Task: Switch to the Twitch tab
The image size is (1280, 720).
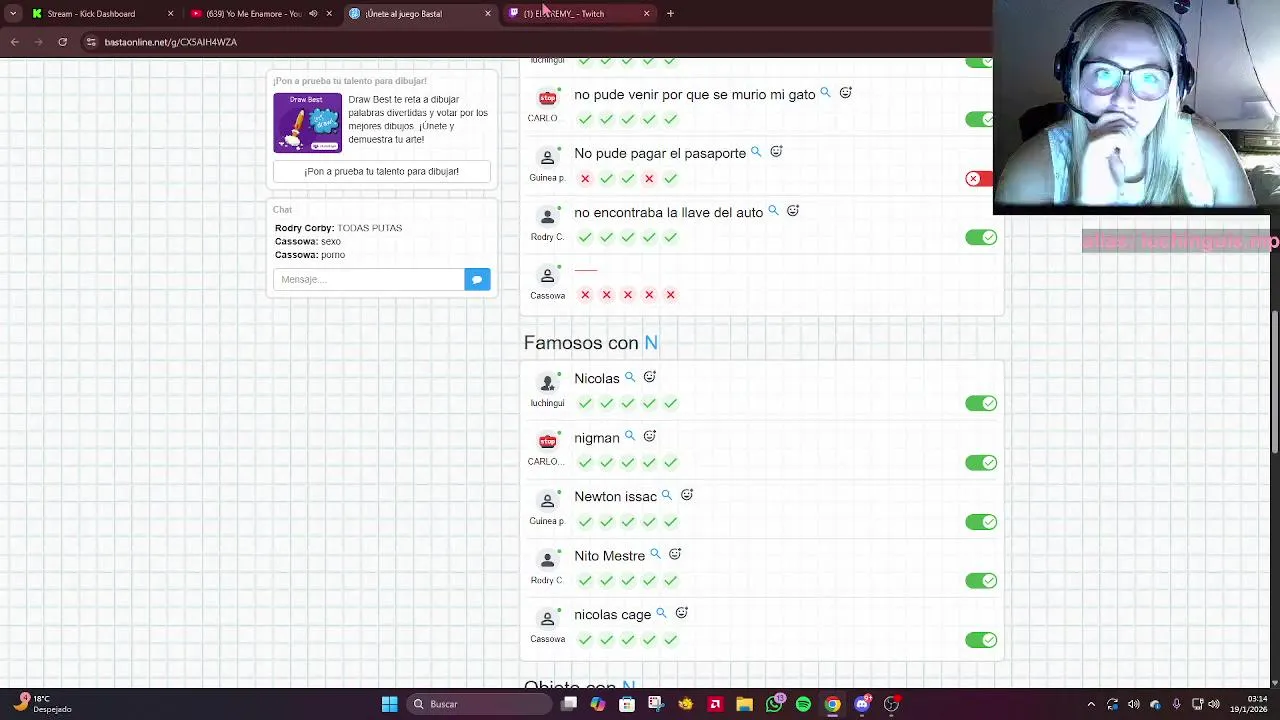Action: click(578, 14)
